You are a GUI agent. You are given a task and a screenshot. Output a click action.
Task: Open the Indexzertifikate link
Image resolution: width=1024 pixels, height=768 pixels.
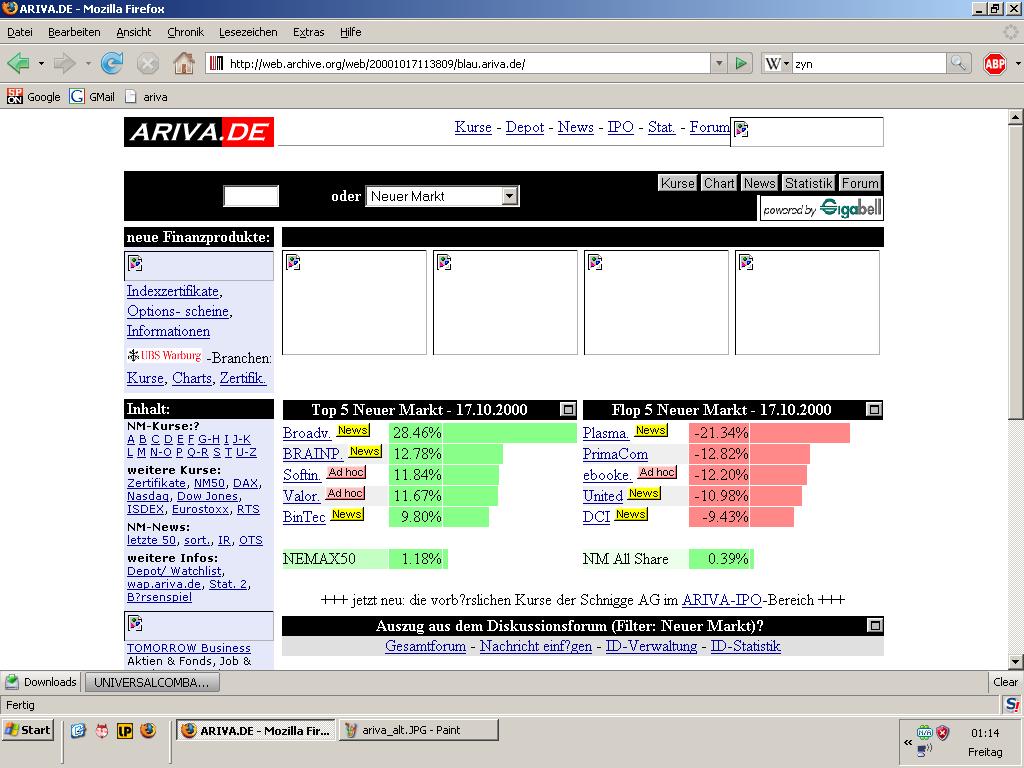pyautogui.click(x=173, y=291)
